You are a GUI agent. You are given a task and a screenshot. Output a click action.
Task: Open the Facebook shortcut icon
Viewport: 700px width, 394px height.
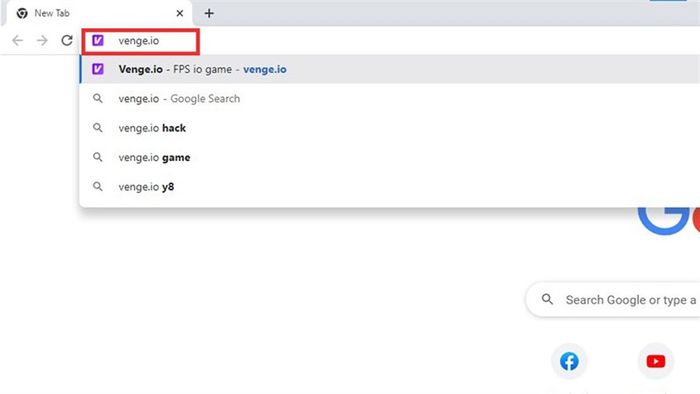(569, 361)
